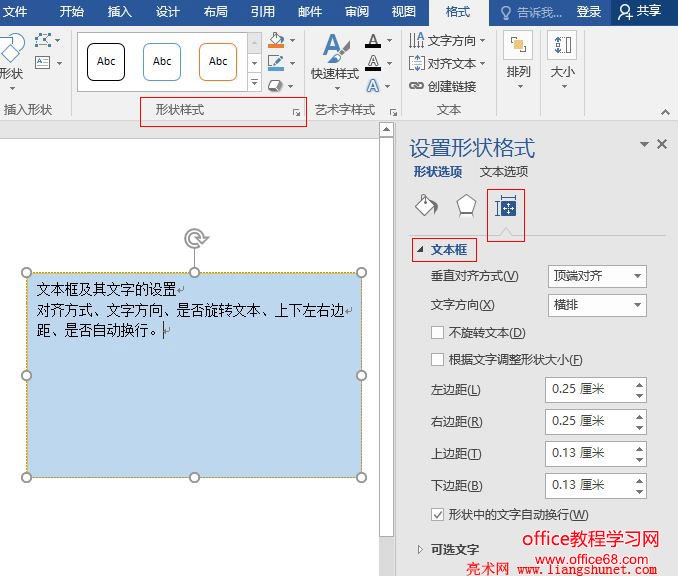
Task: Open the 对齐文本 align text dropdown
Action: (x=448, y=64)
